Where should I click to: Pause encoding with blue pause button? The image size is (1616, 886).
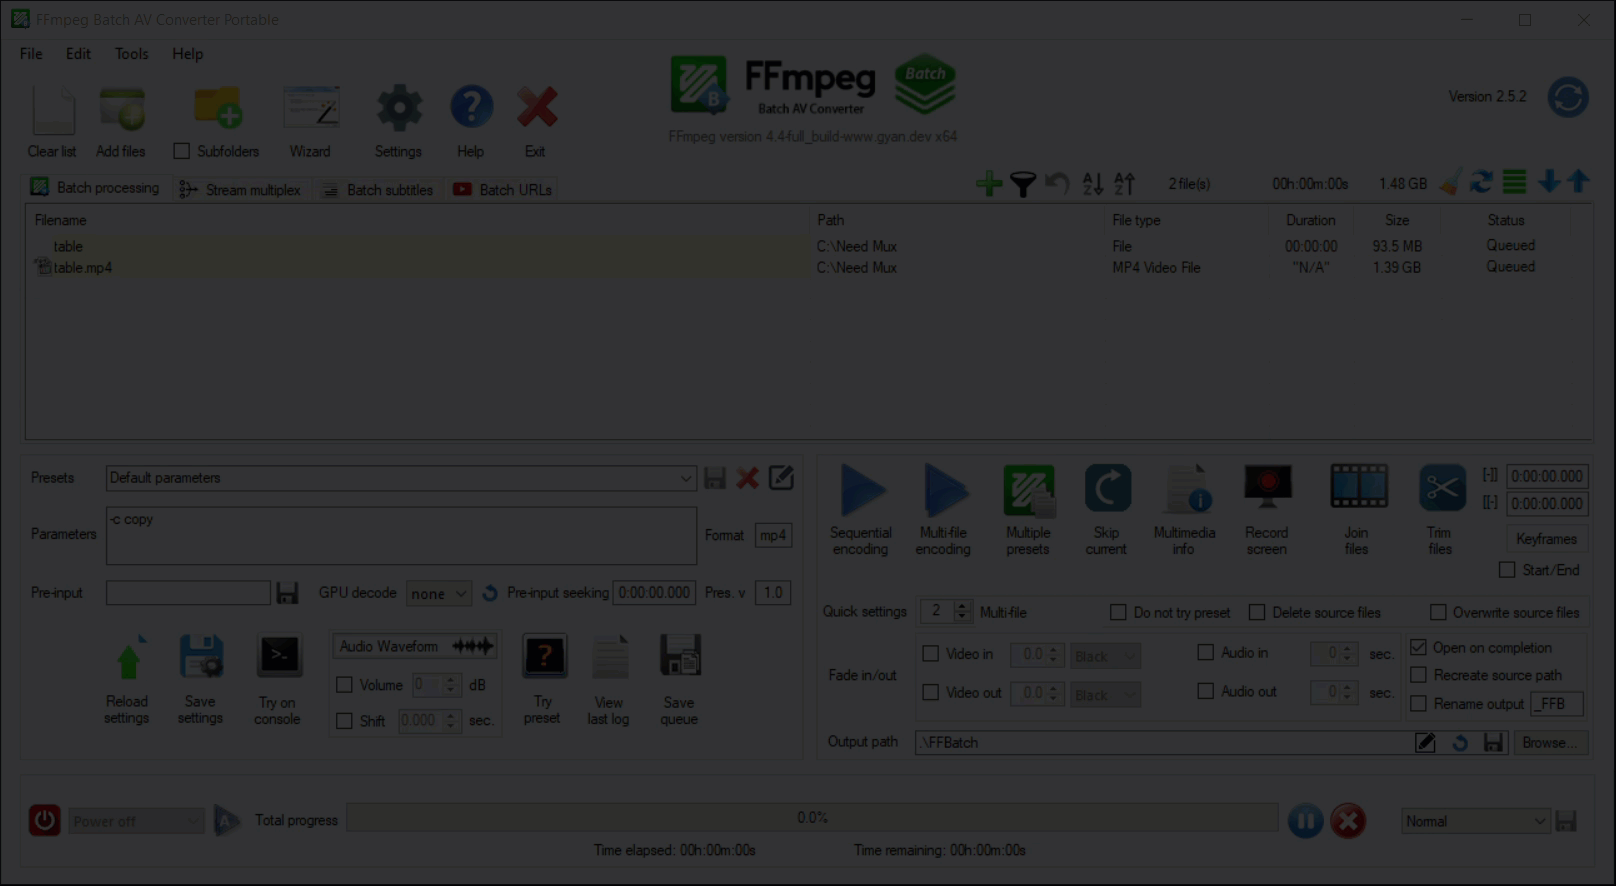[1305, 821]
